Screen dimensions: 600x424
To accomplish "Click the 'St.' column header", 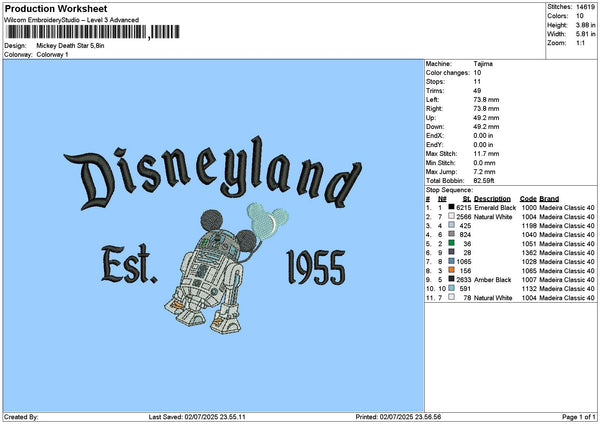I will [467, 199].
